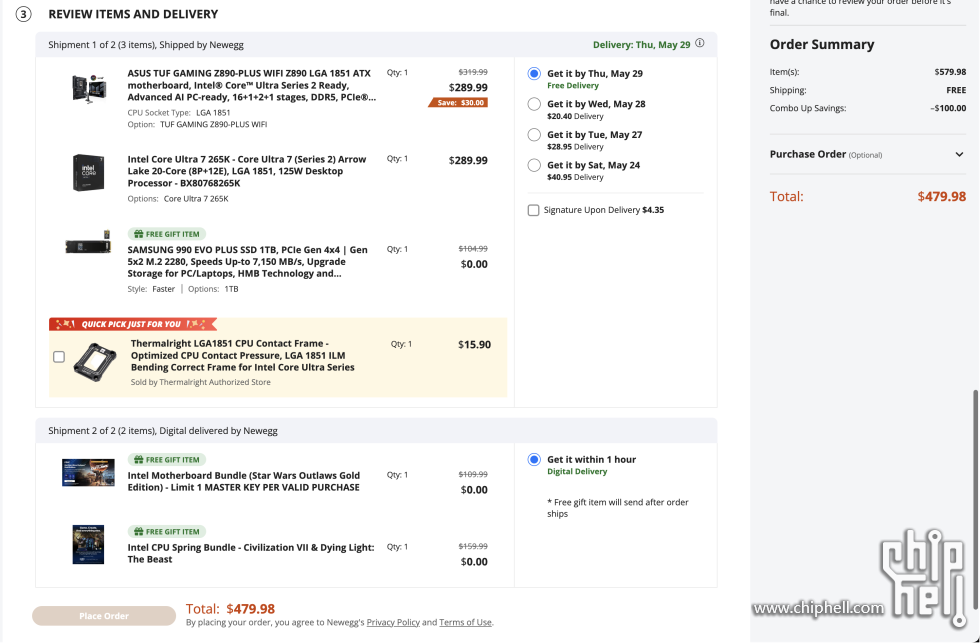Click the 'Delivery: Thu, May 29' header text

(x=641, y=45)
